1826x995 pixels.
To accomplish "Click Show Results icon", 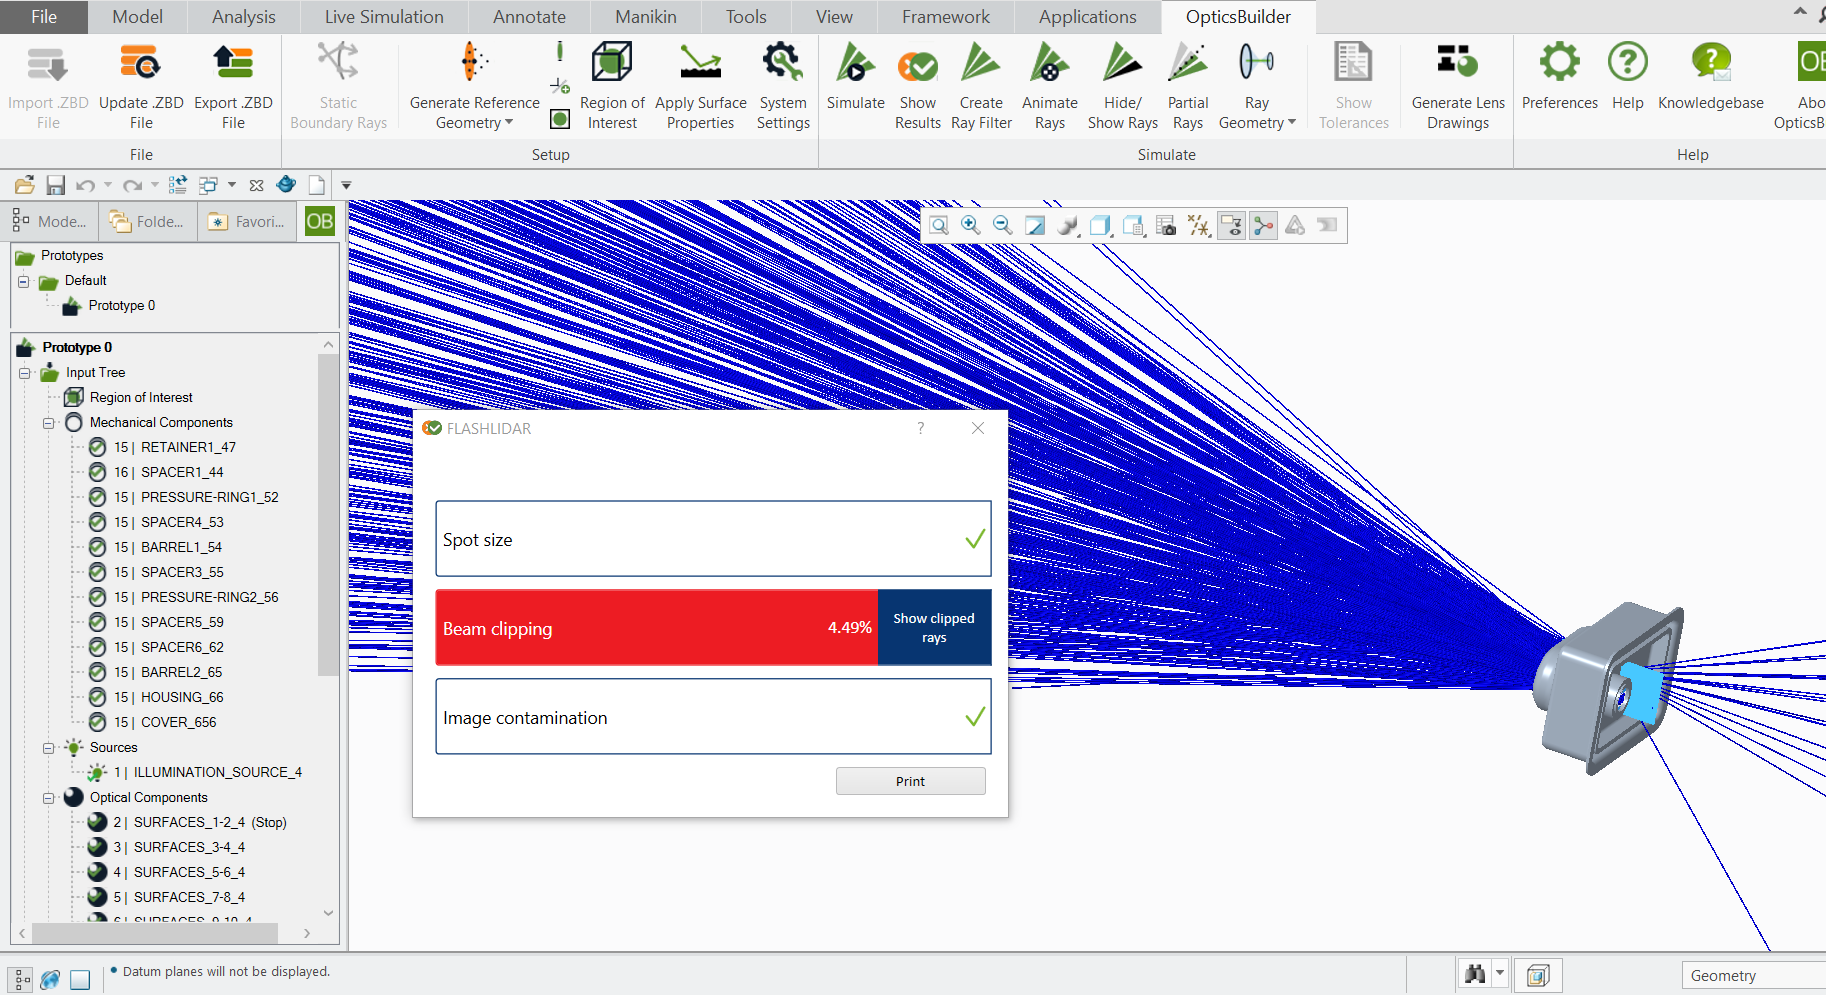I will (x=917, y=65).
